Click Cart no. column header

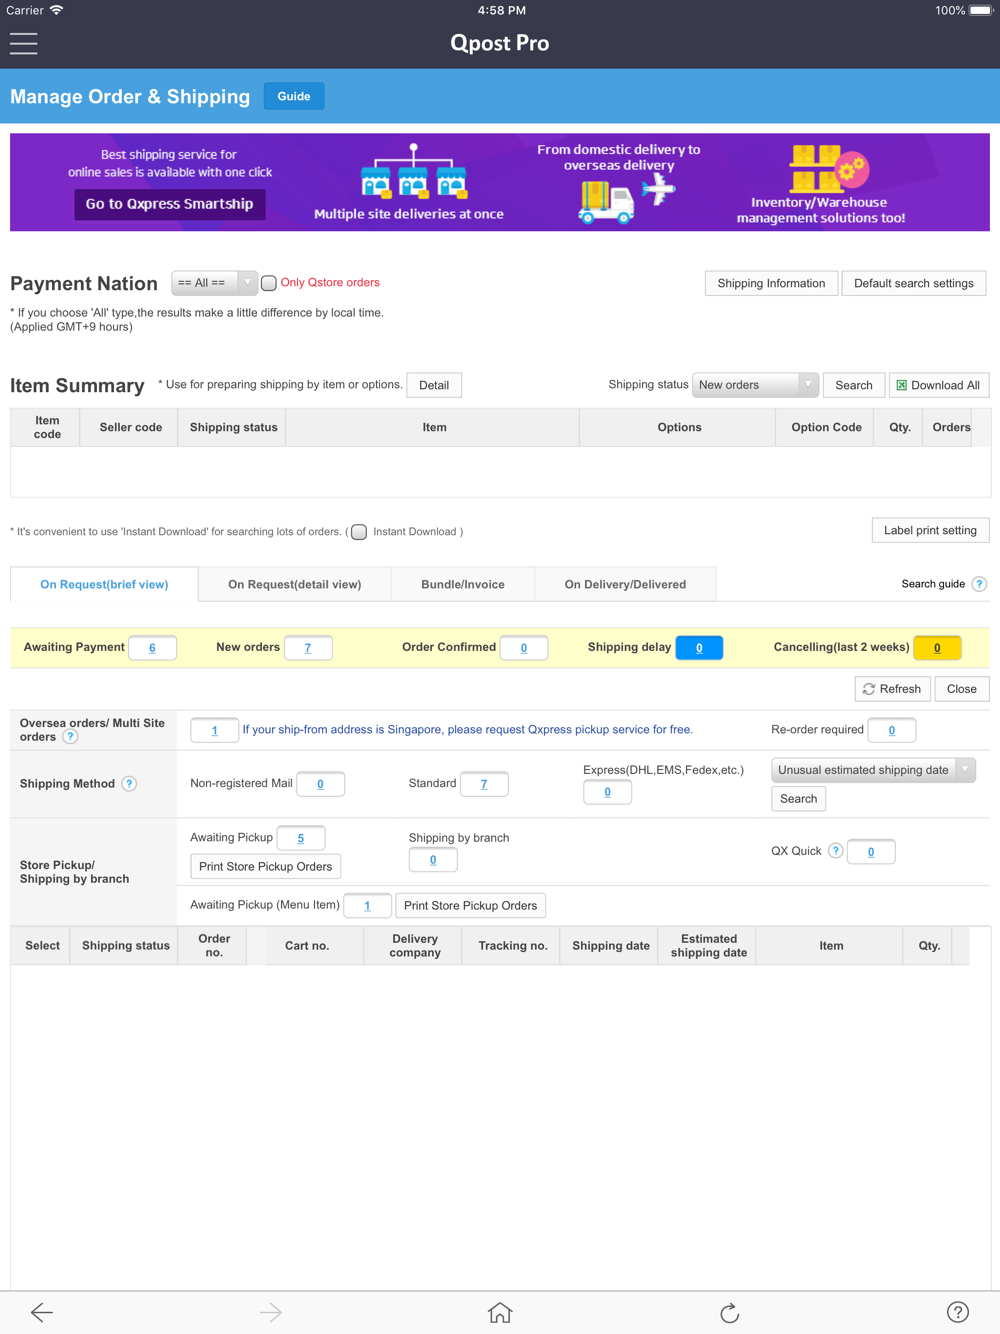point(307,946)
